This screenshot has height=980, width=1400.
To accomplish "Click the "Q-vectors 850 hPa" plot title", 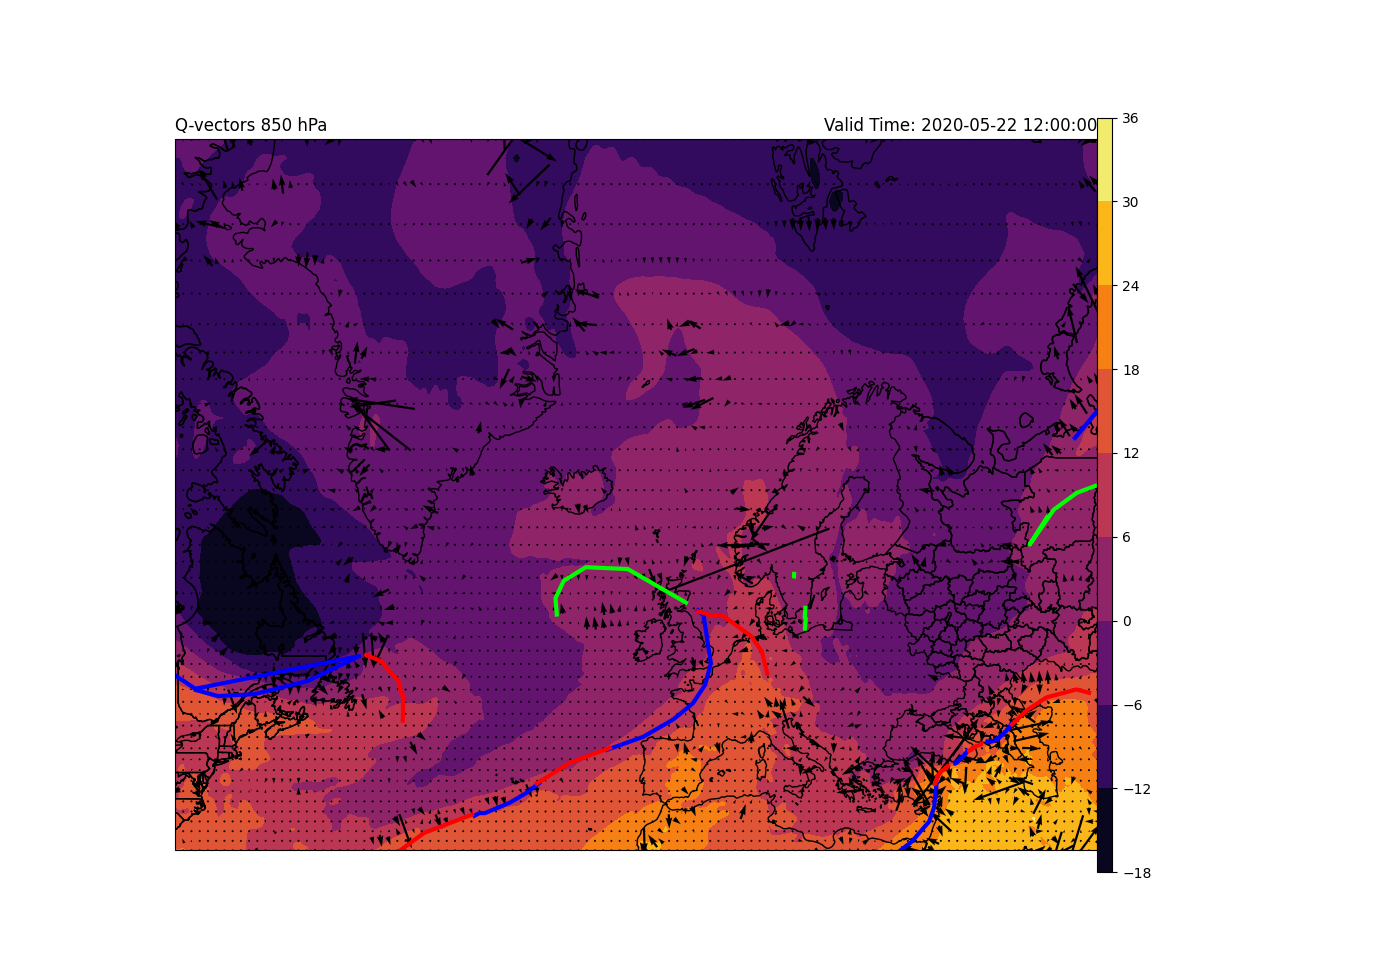I will point(251,125).
